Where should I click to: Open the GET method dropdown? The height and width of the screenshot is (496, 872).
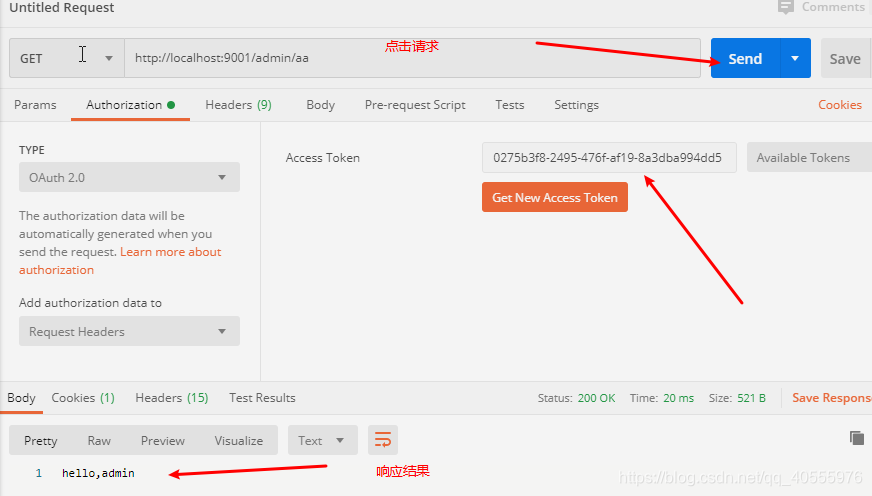point(67,58)
